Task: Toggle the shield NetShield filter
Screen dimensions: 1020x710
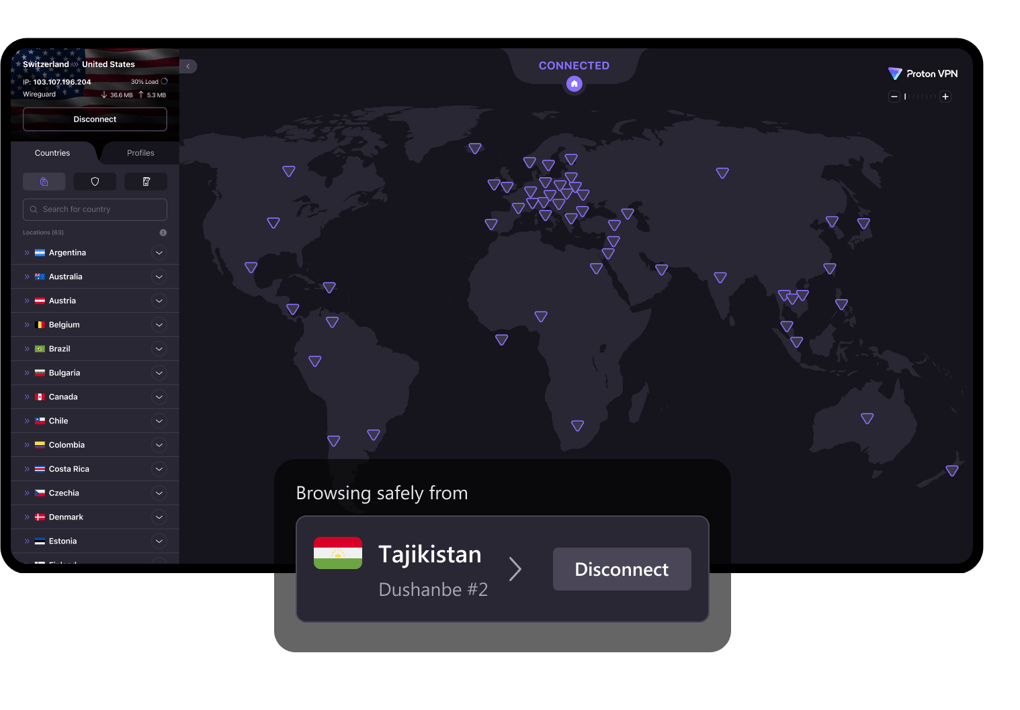Action: click(95, 182)
